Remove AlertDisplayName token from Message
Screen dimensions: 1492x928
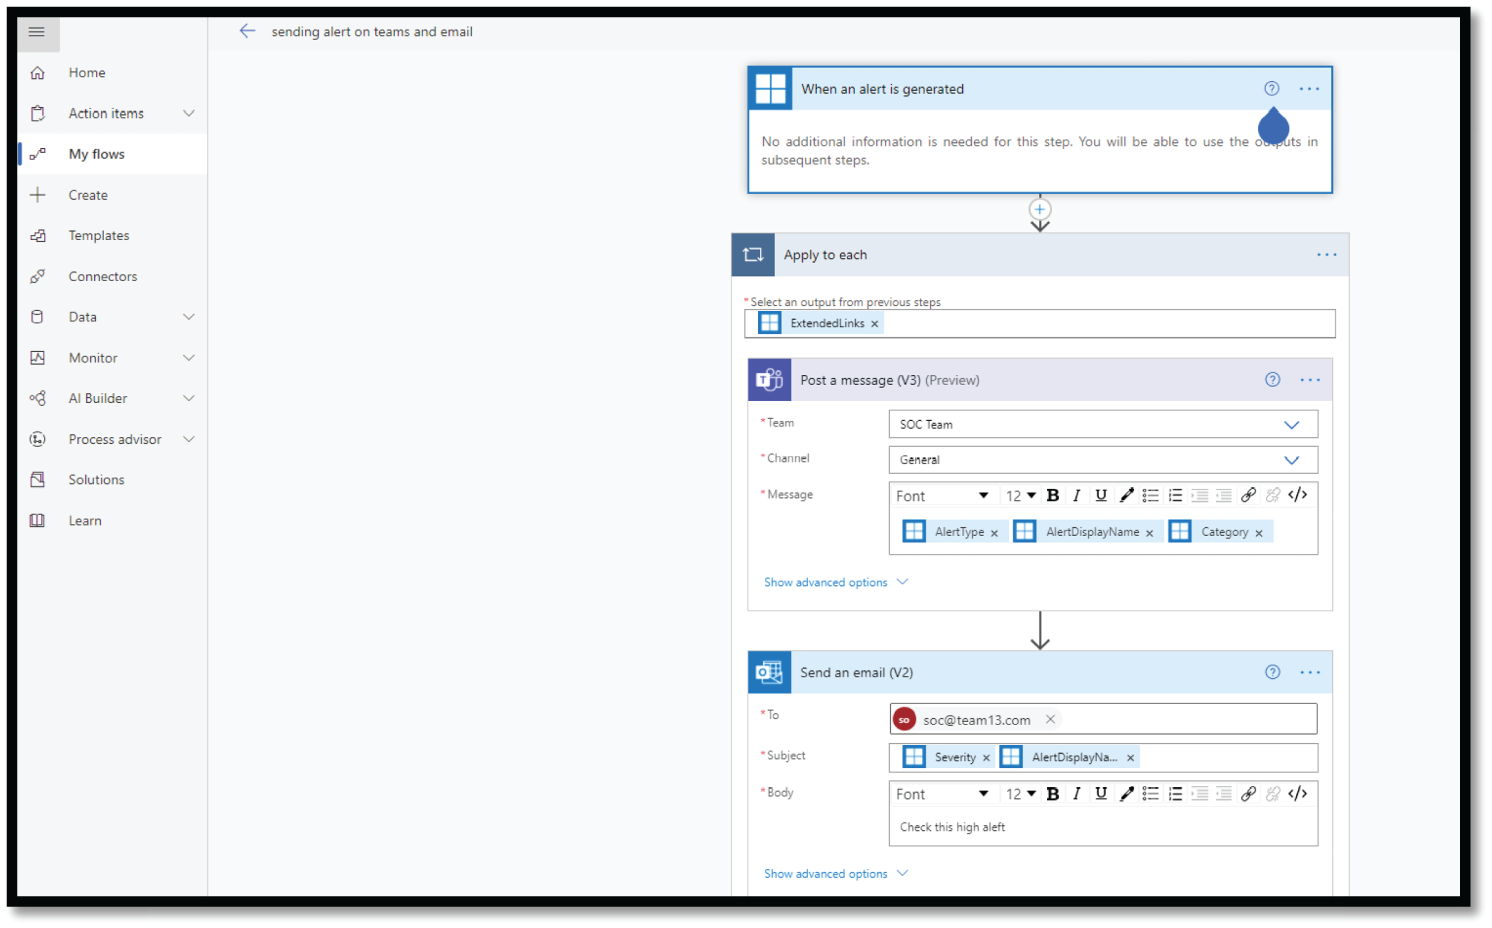pyautogui.click(x=1150, y=533)
